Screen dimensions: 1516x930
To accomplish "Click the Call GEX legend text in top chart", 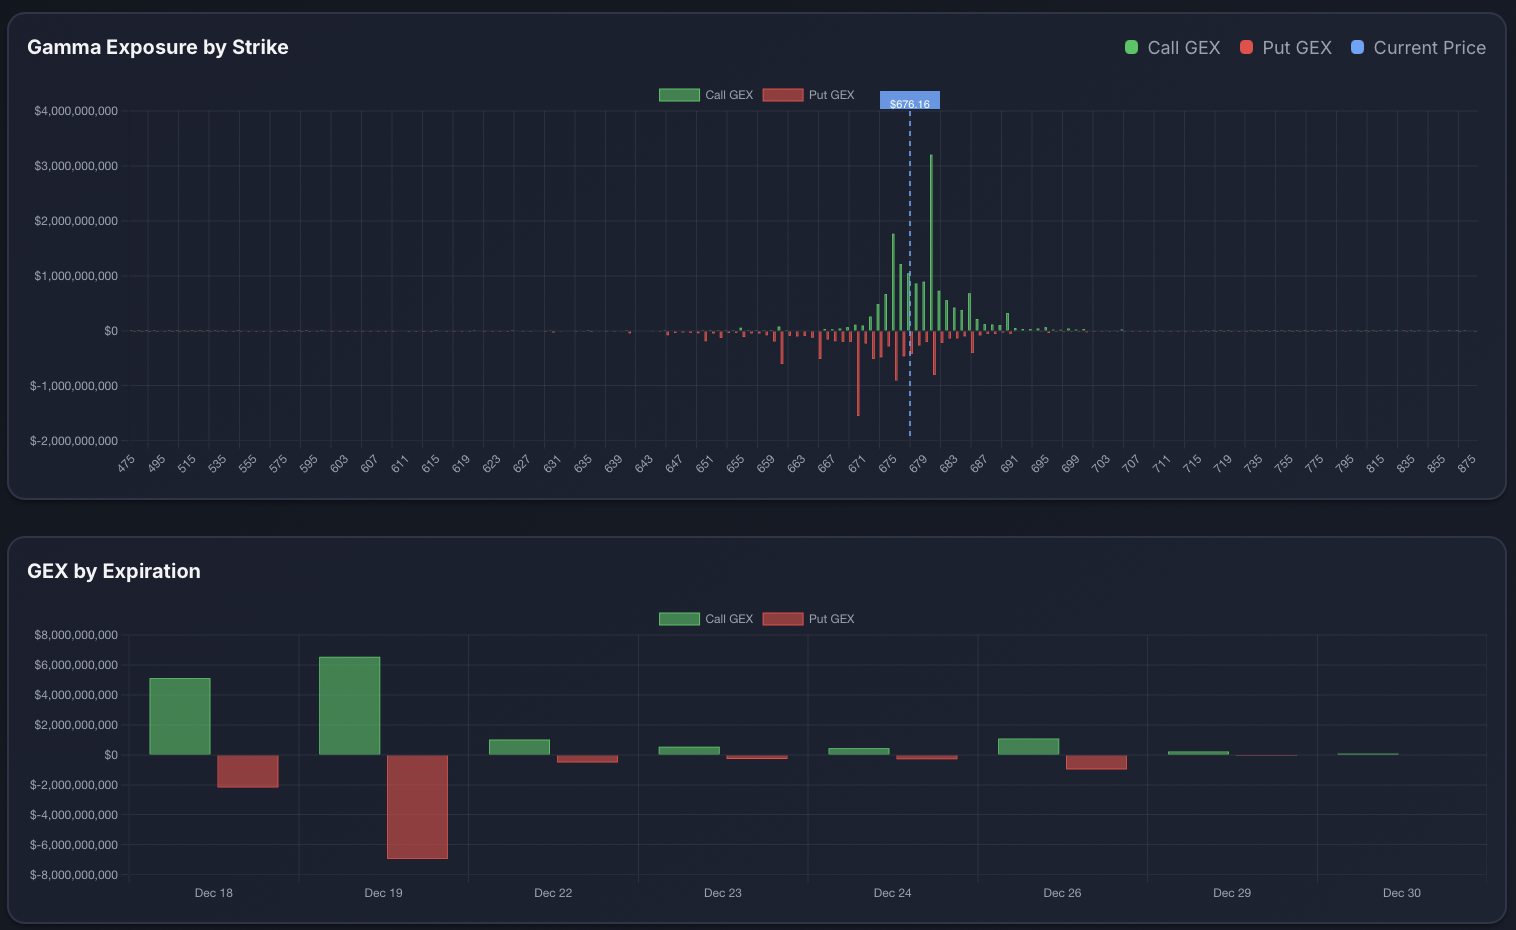I will 727,94.
